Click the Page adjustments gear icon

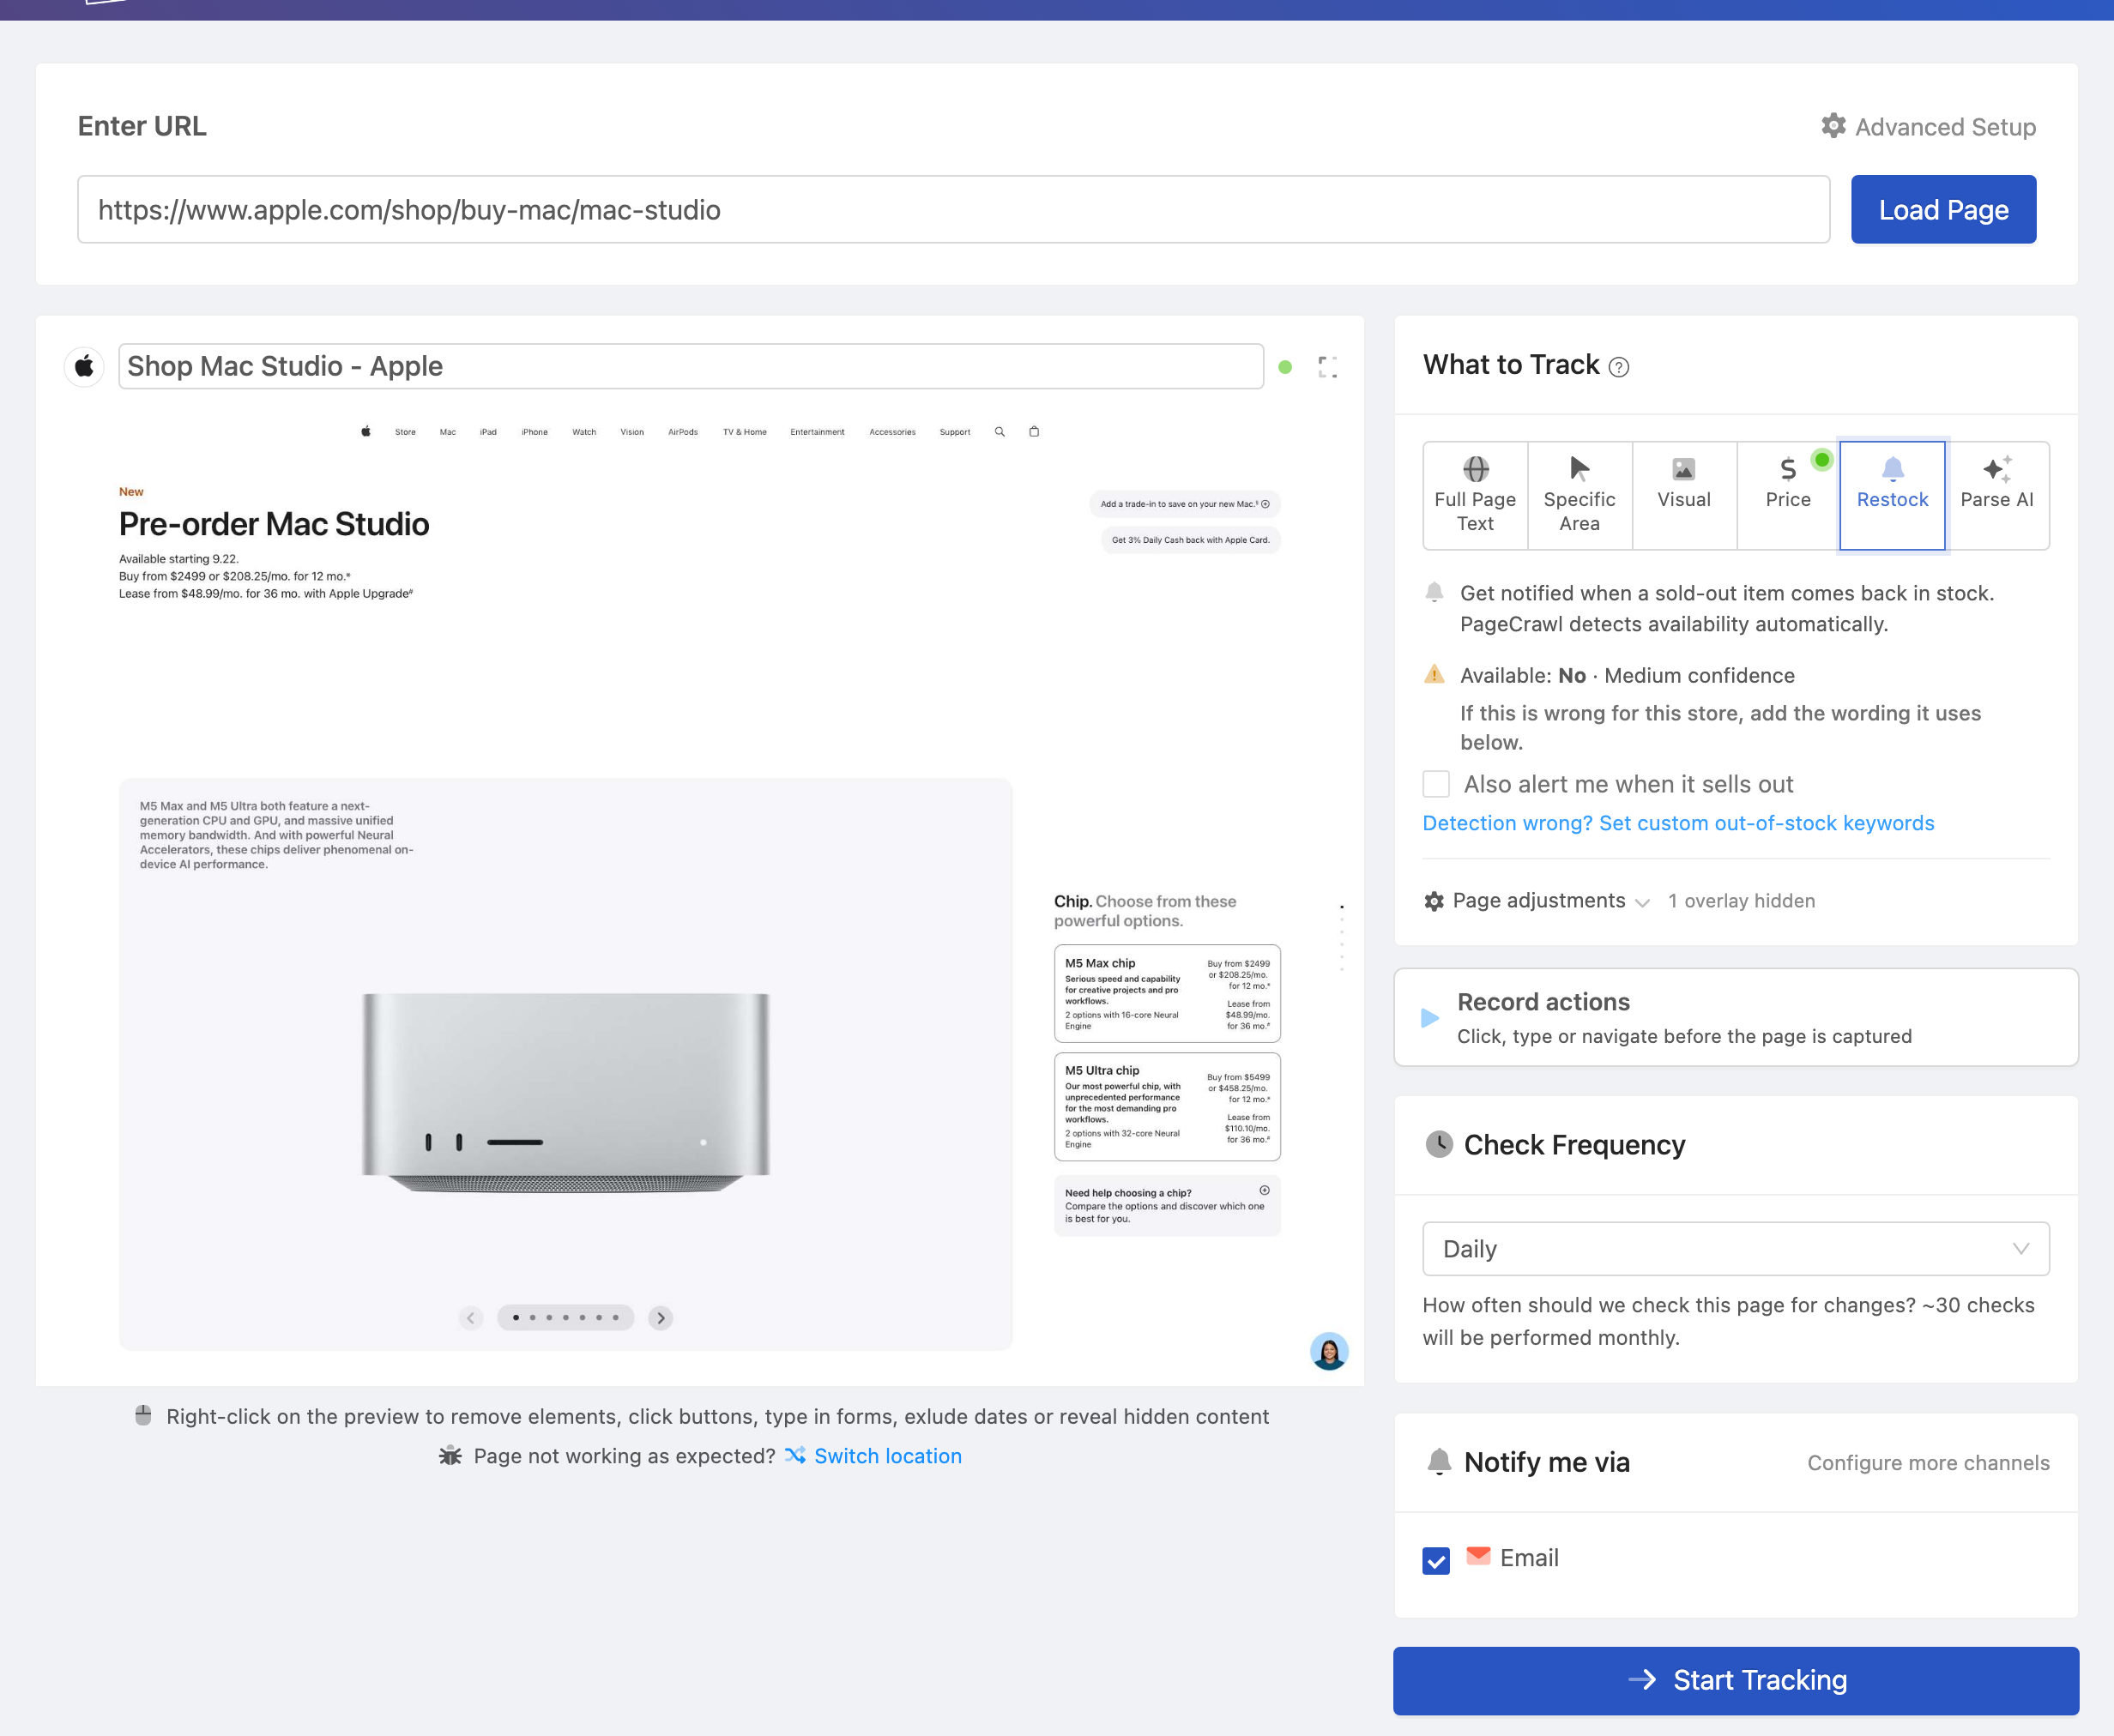point(1434,901)
